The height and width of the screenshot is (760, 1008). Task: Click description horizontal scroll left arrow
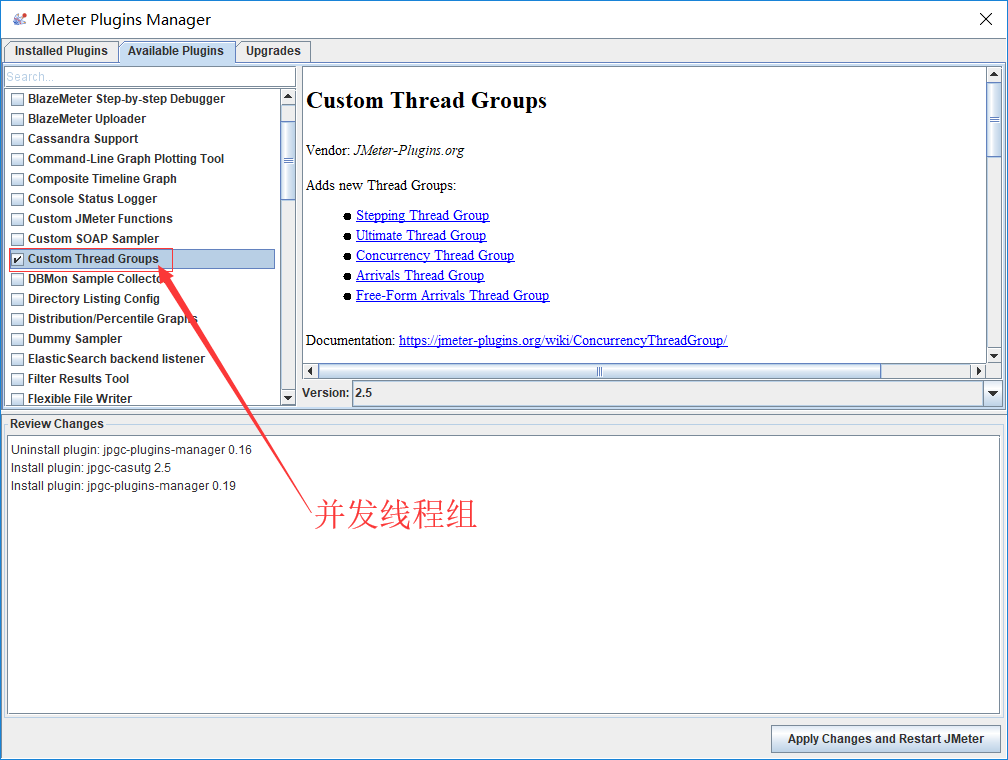coord(310,371)
